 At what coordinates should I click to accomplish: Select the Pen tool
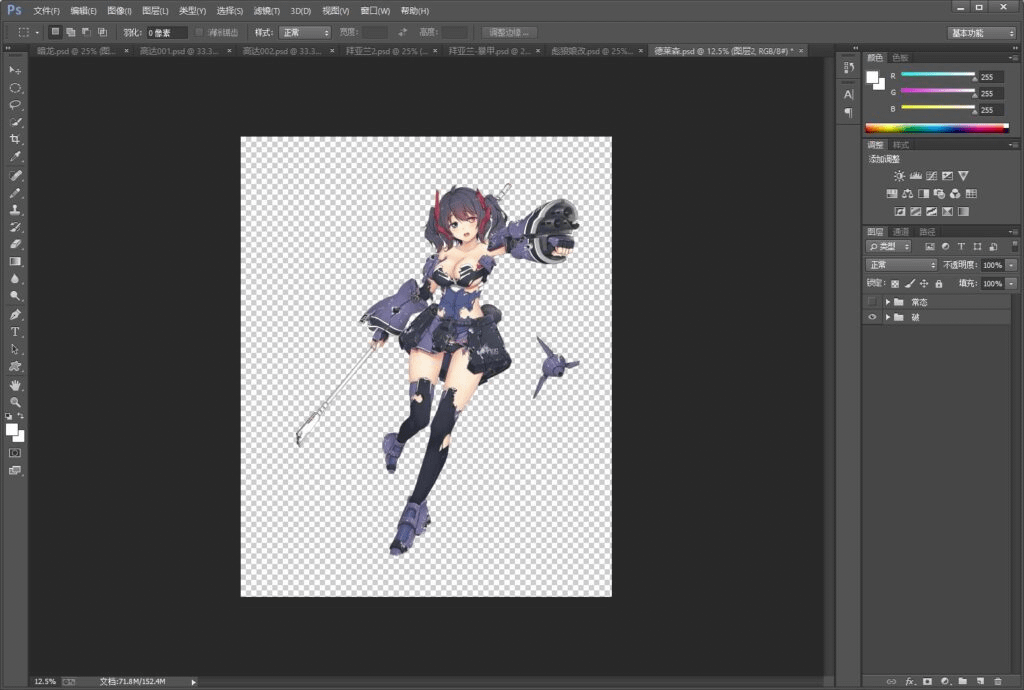tap(14, 315)
